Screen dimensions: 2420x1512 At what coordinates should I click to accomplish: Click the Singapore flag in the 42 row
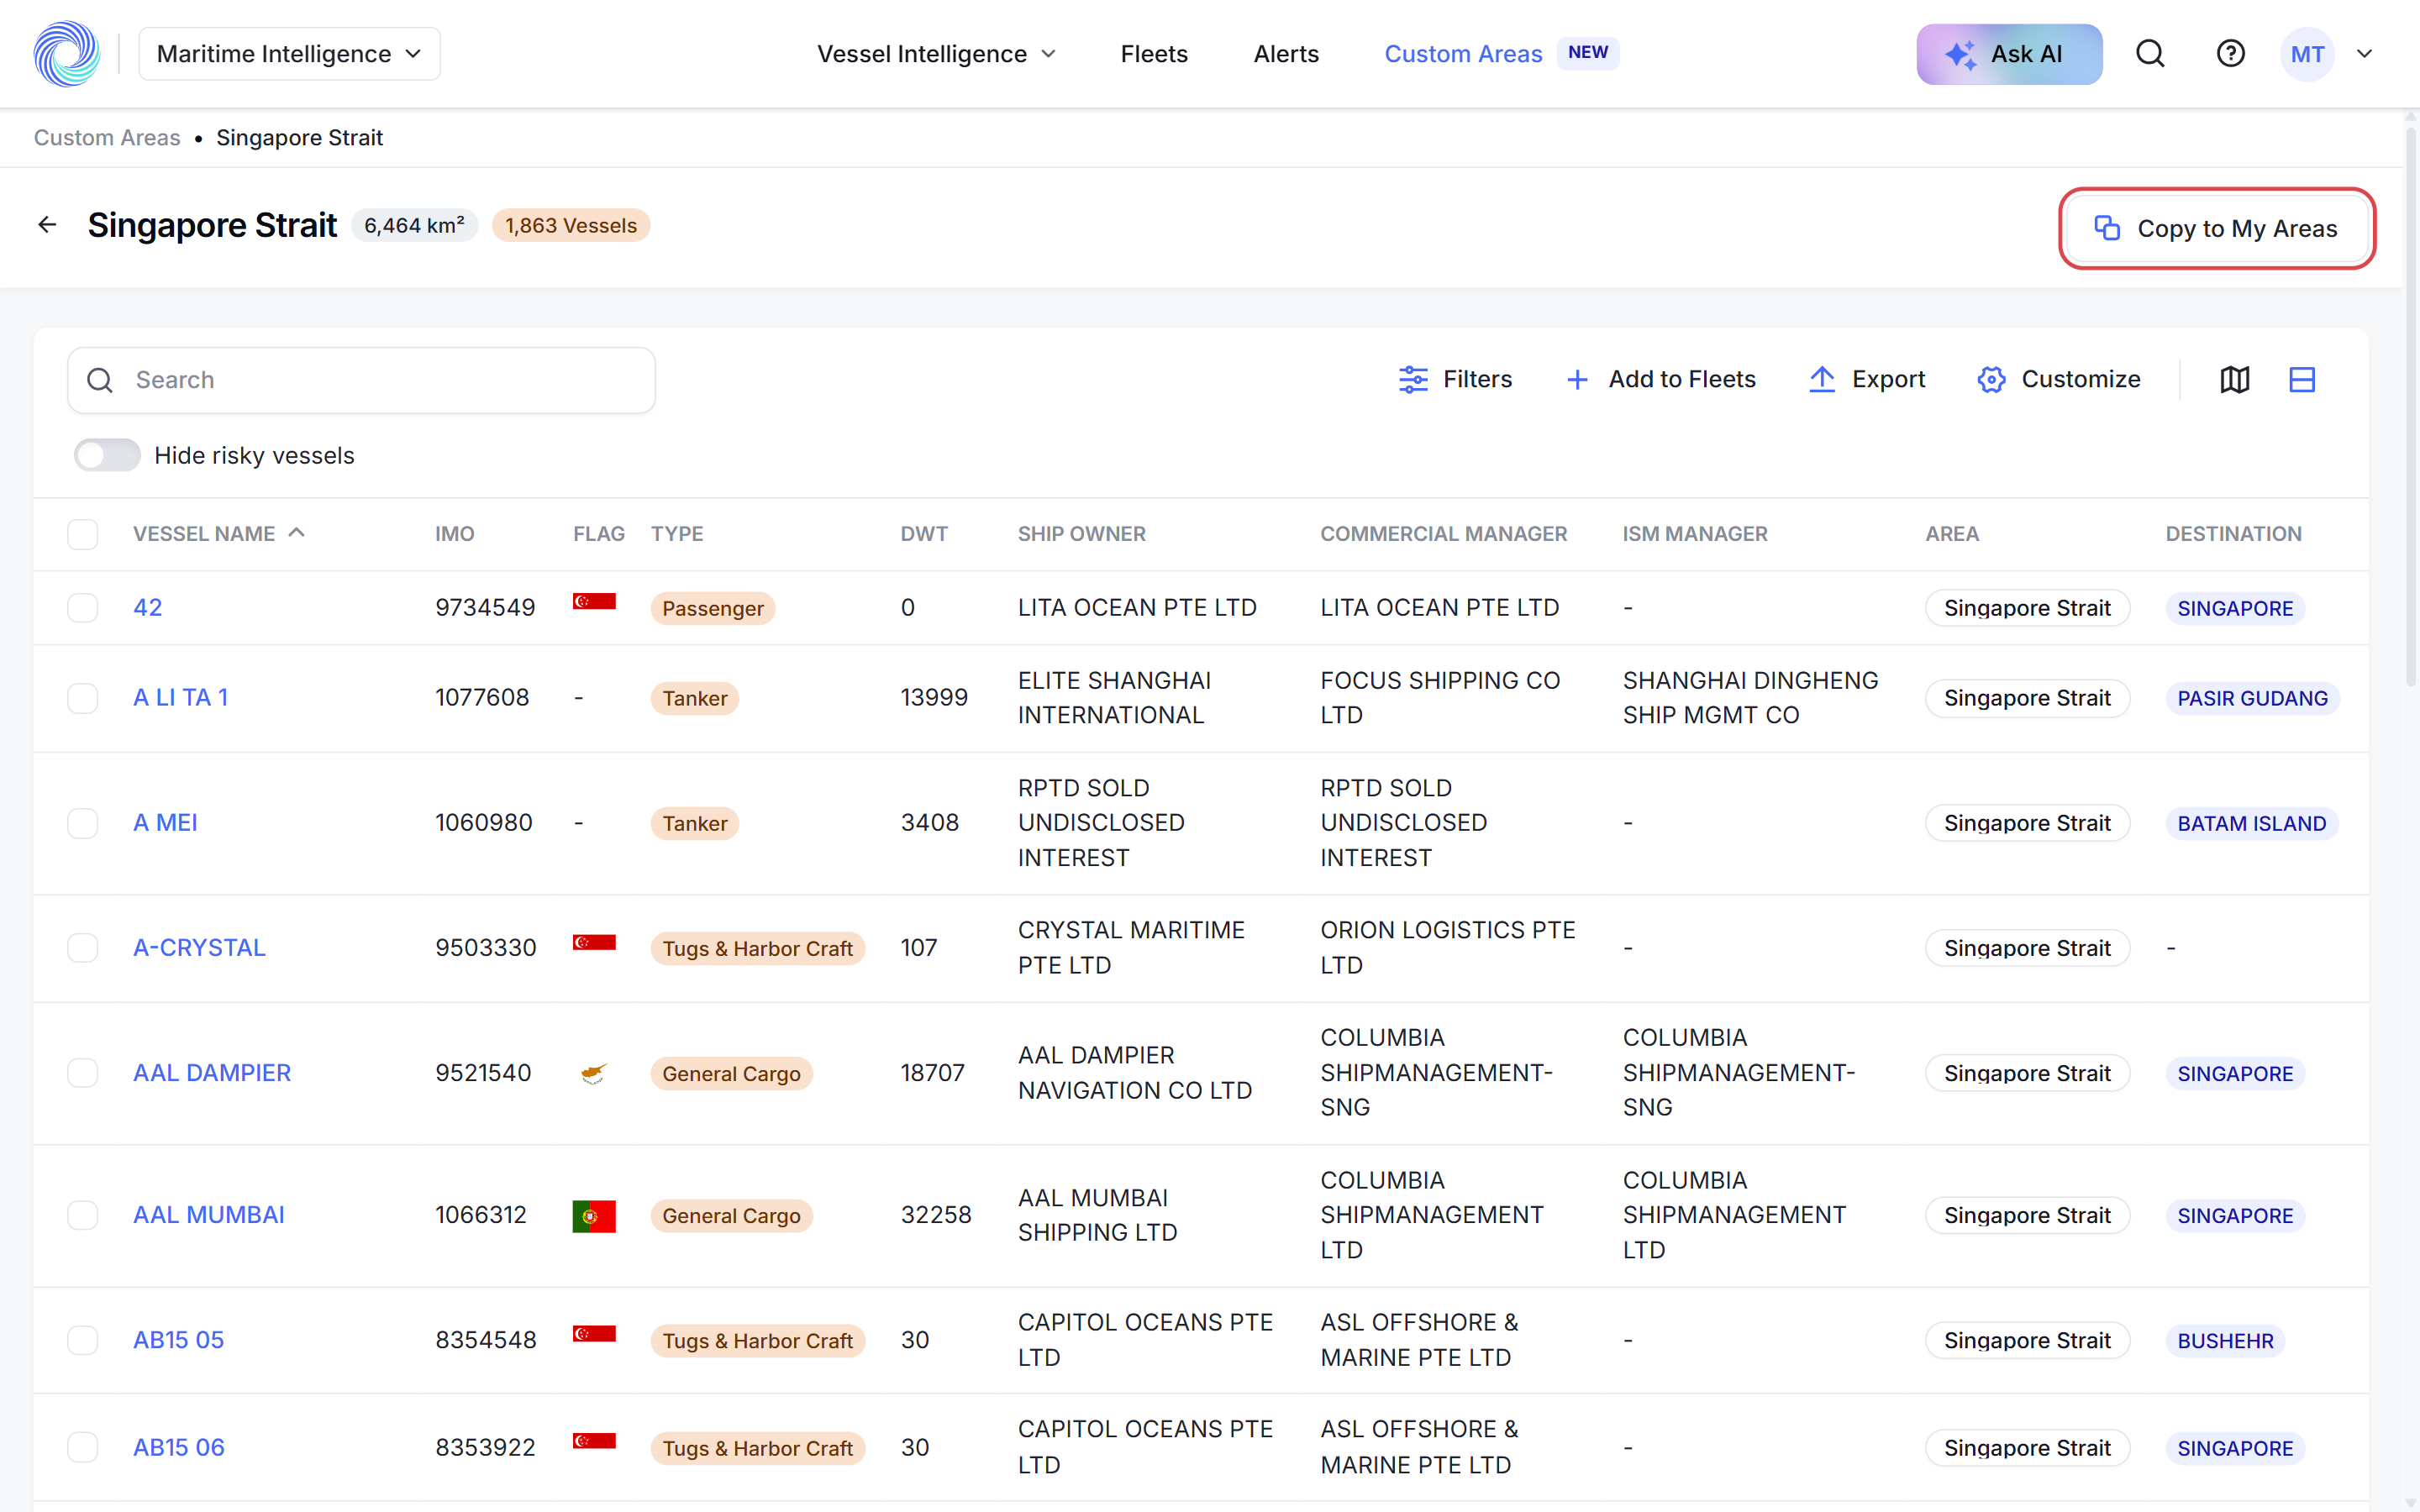(594, 601)
